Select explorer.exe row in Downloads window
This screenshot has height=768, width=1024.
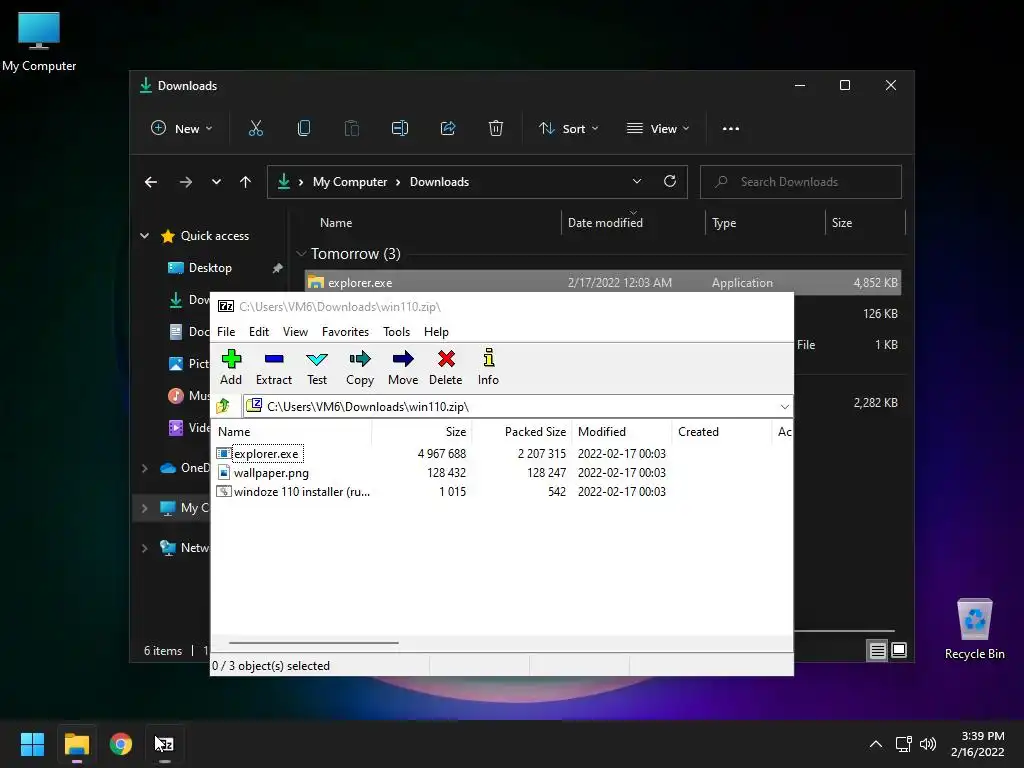[x=603, y=283]
